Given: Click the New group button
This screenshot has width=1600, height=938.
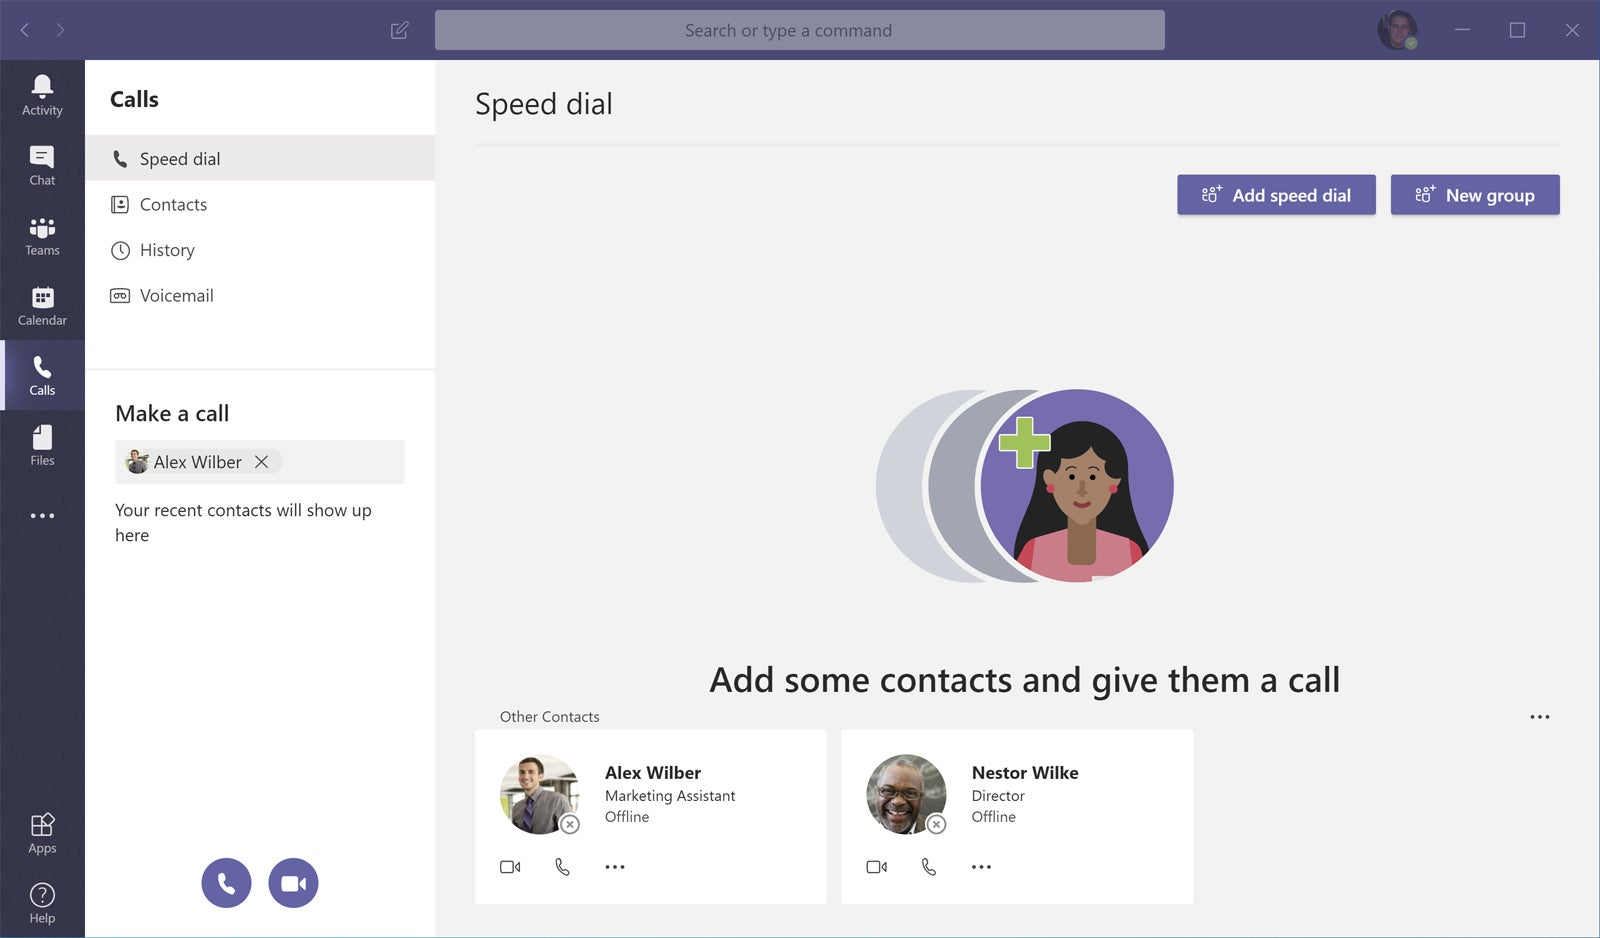Looking at the screenshot, I should pos(1475,195).
